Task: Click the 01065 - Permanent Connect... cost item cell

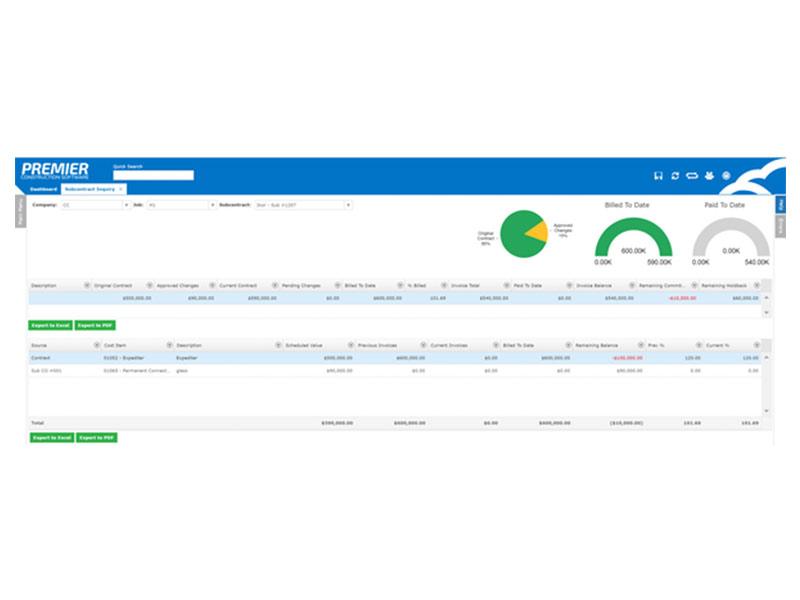Action: click(x=137, y=371)
